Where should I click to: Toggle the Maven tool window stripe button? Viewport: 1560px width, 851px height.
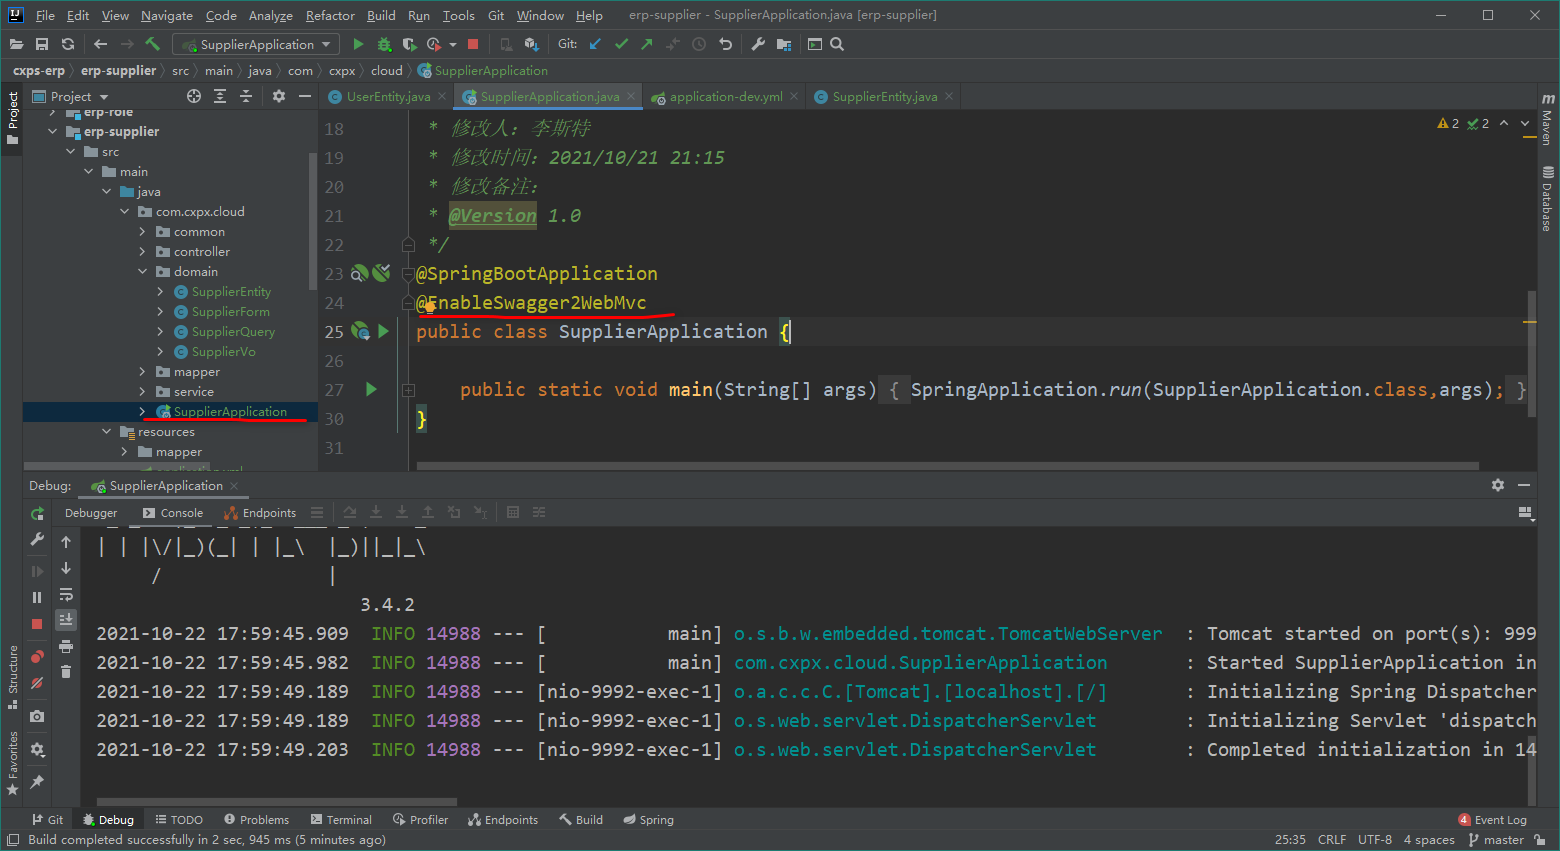(x=1547, y=120)
